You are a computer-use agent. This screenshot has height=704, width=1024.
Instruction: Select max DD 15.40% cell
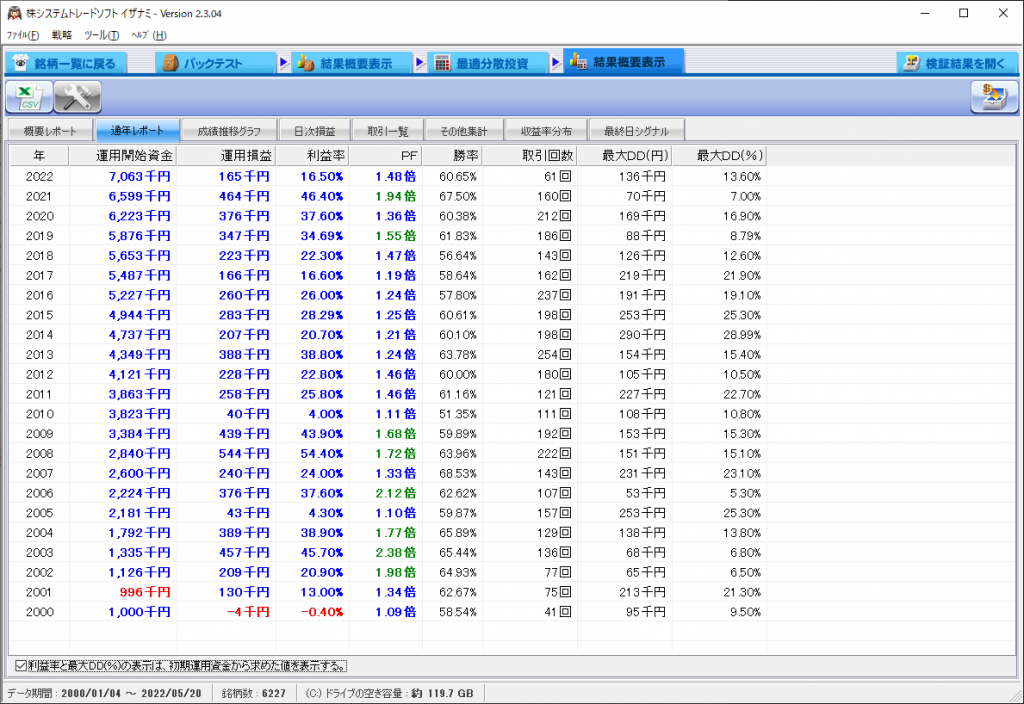719,355
